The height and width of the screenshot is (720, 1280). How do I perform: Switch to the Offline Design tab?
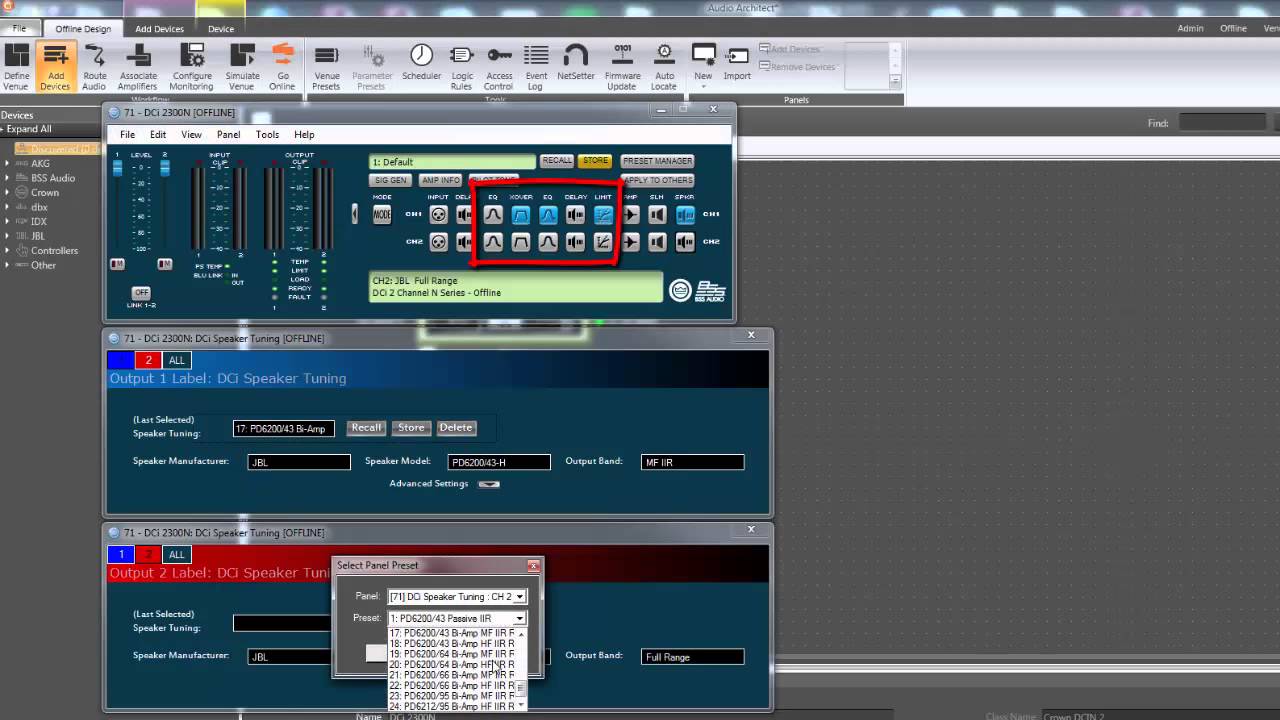[83, 29]
